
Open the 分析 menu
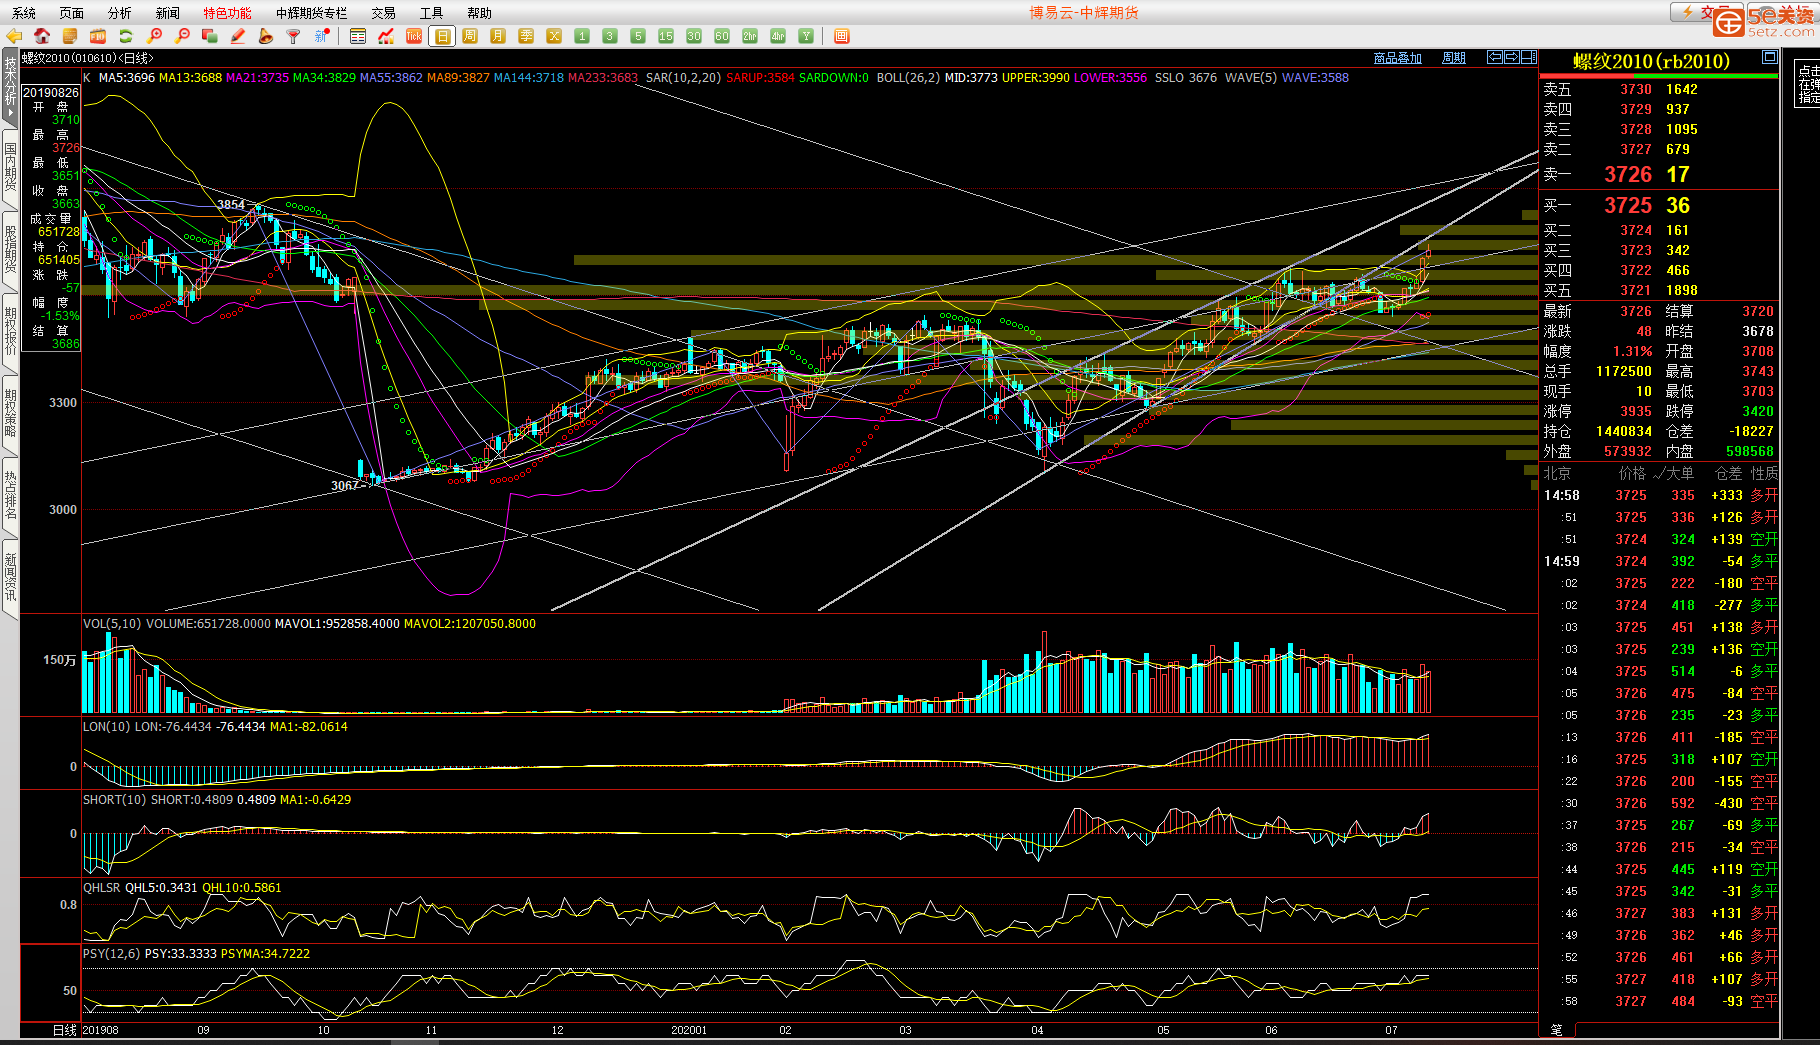tap(120, 13)
